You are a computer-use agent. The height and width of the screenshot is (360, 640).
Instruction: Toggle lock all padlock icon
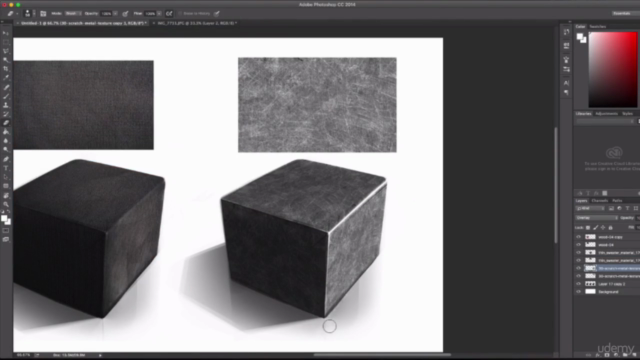610,227
